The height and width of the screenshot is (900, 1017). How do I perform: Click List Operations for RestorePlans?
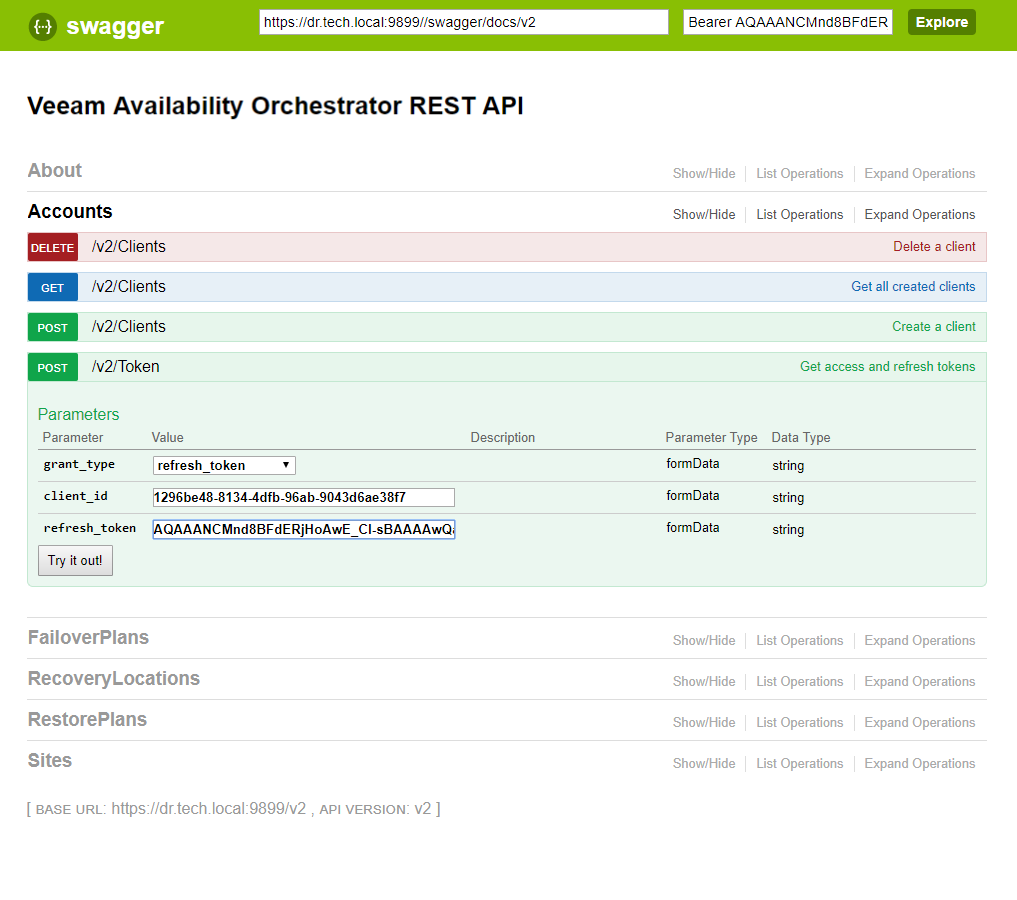(800, 722)
